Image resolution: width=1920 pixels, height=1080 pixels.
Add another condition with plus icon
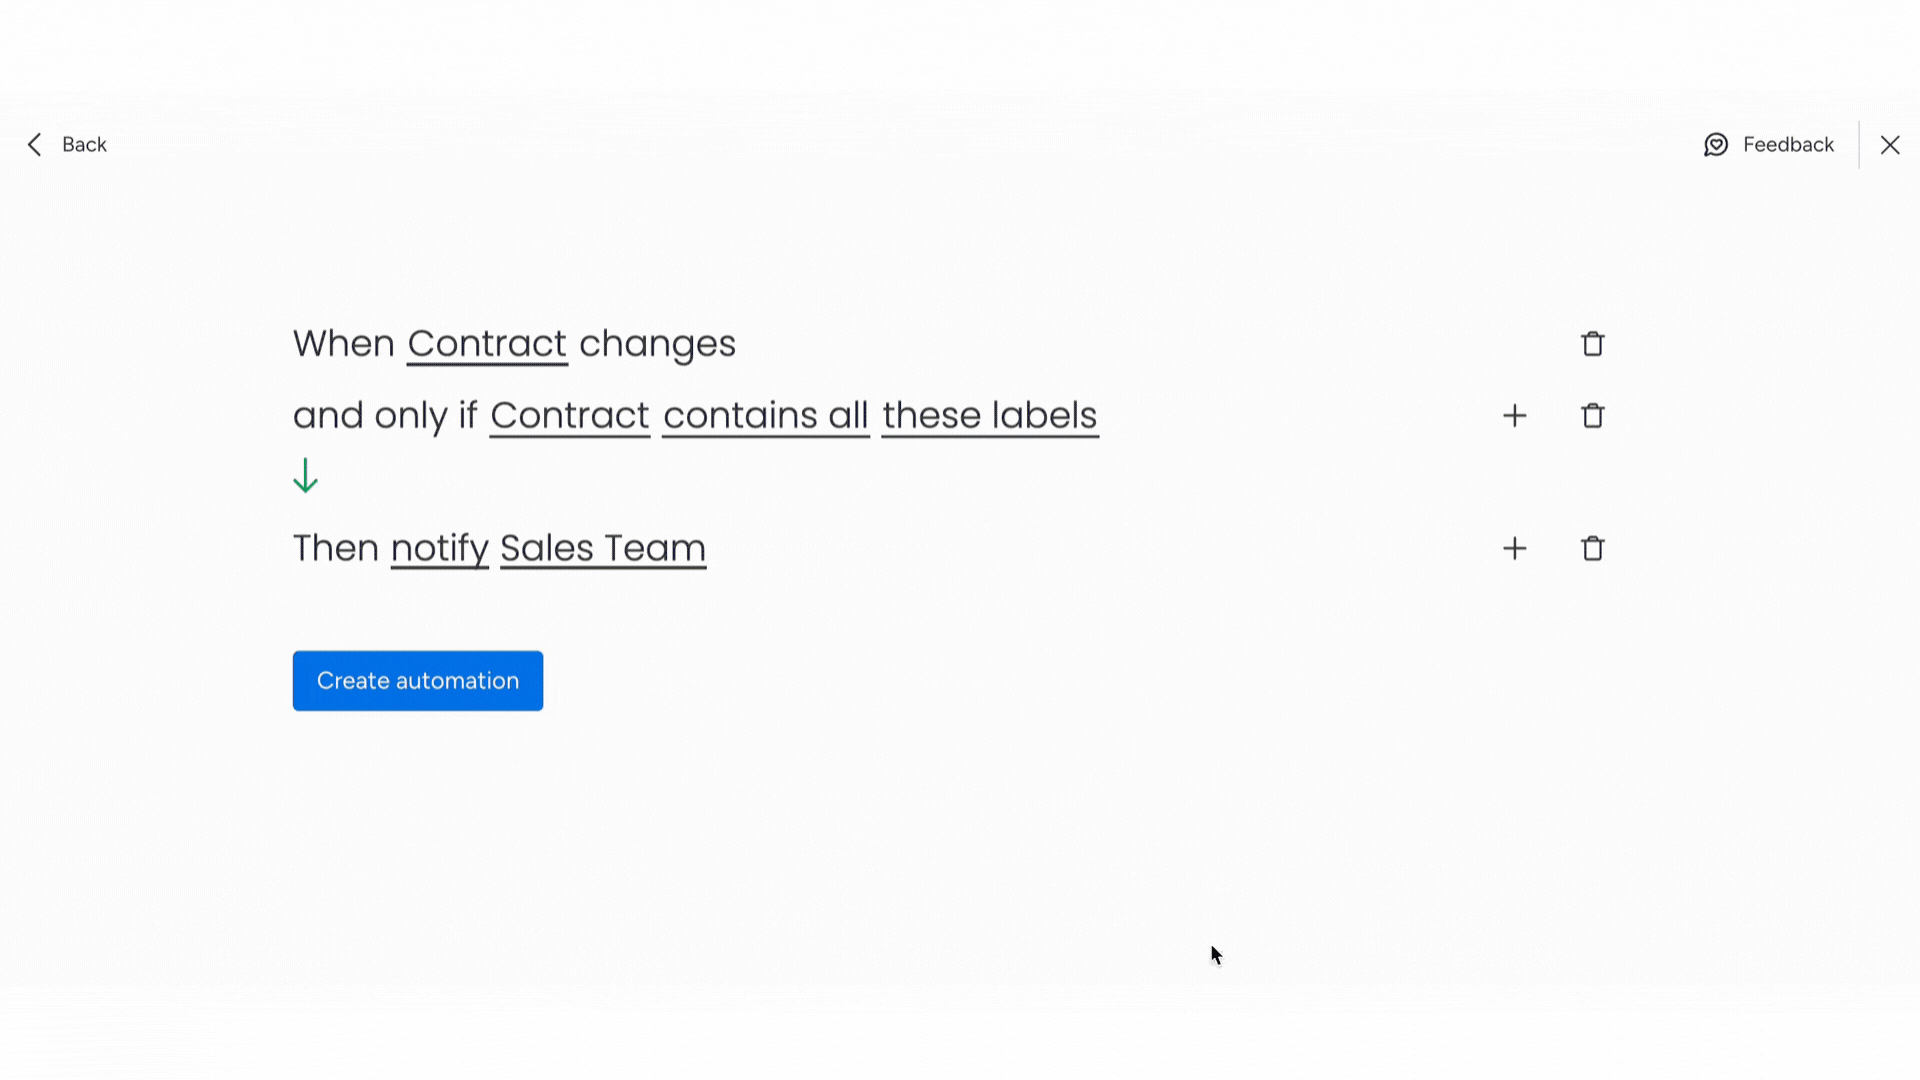1514,416
